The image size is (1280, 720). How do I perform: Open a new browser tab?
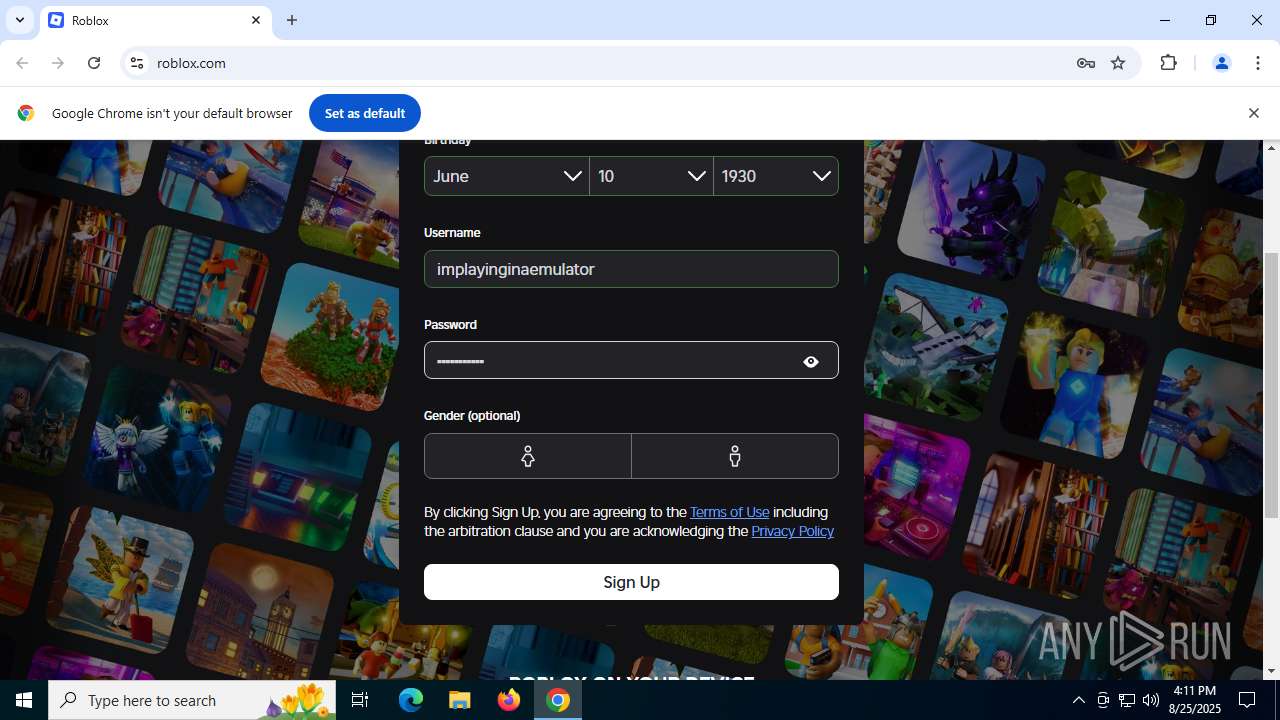(292, 20)
